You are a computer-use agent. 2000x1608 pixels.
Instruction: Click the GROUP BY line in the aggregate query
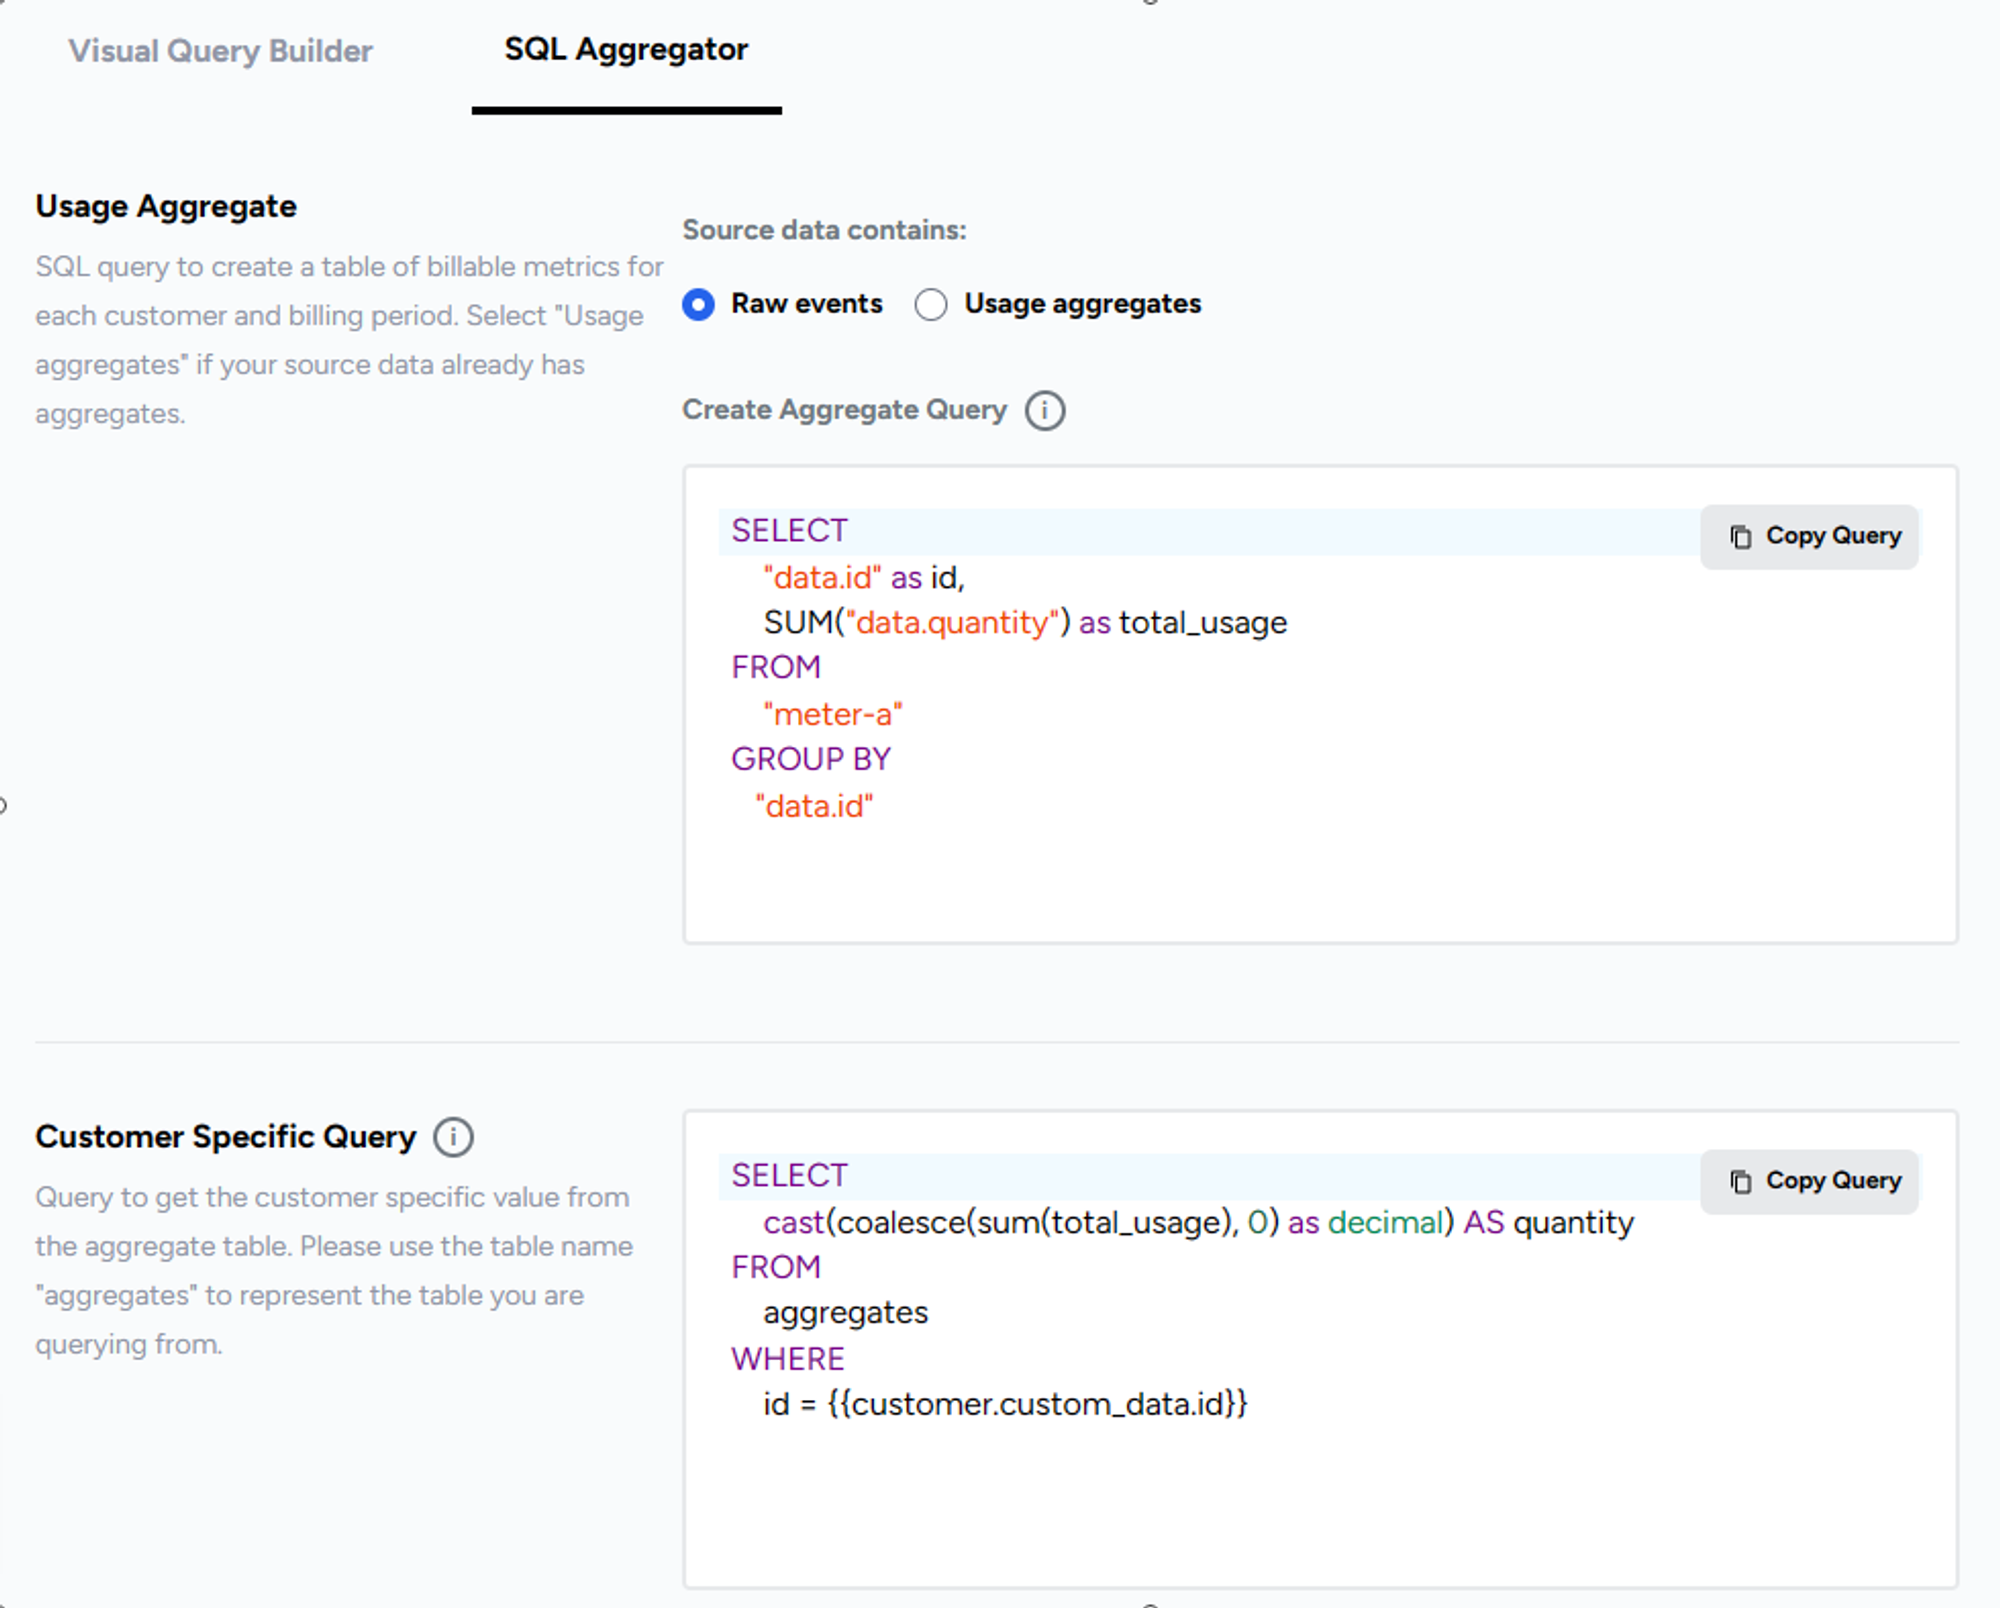[810, 760]
